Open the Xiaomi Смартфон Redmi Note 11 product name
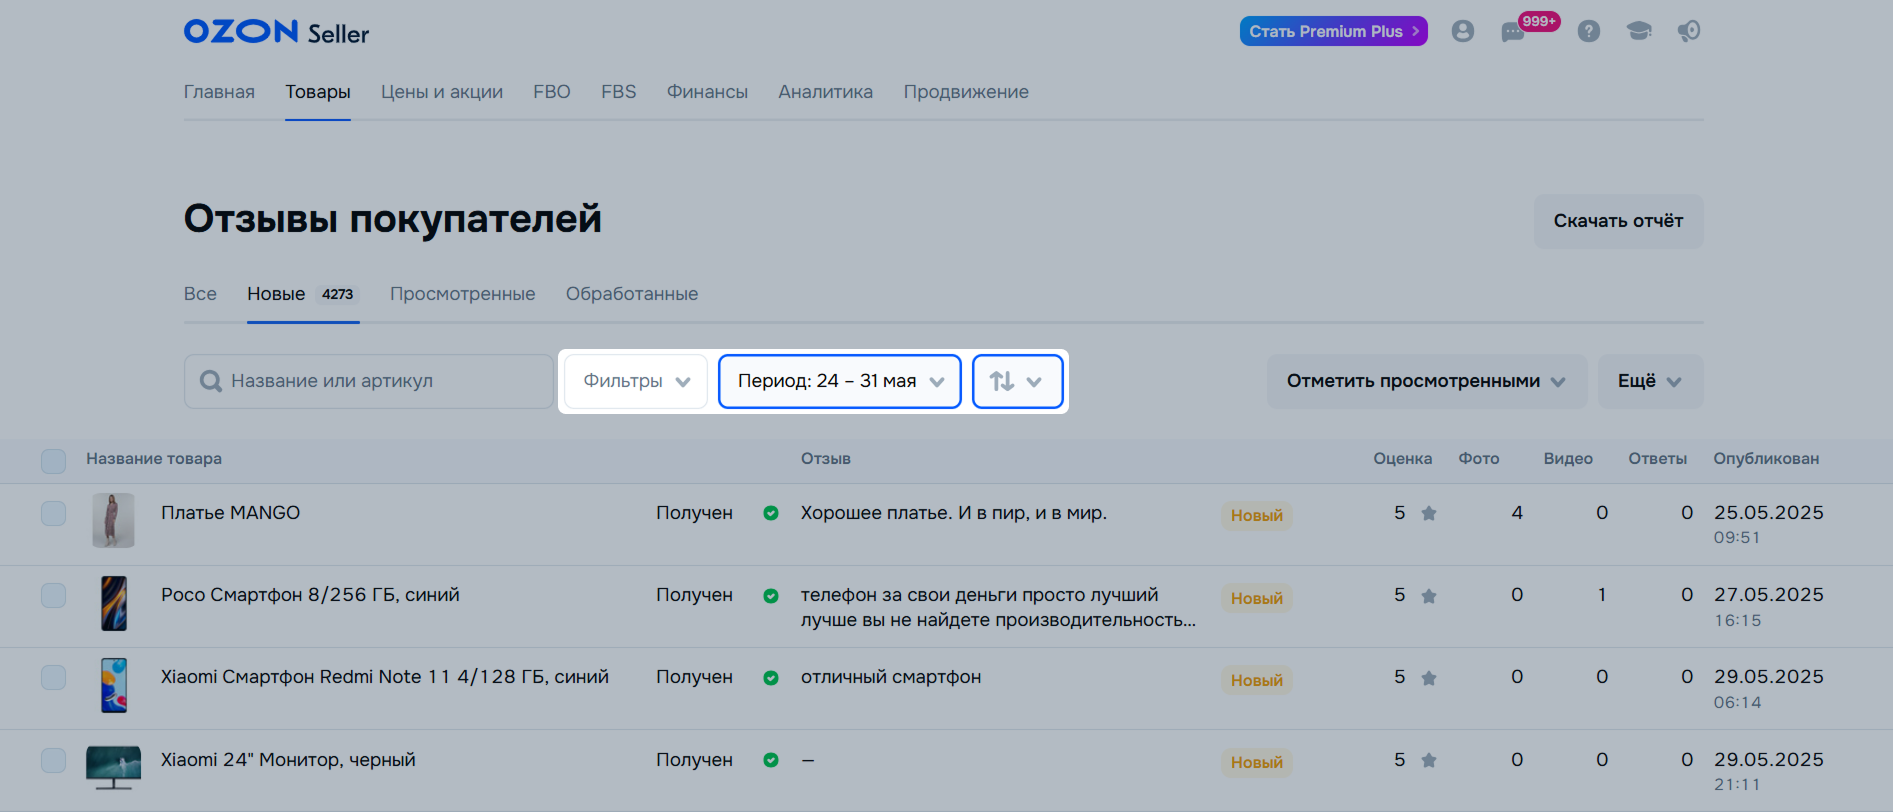 (x=385, y=677)
